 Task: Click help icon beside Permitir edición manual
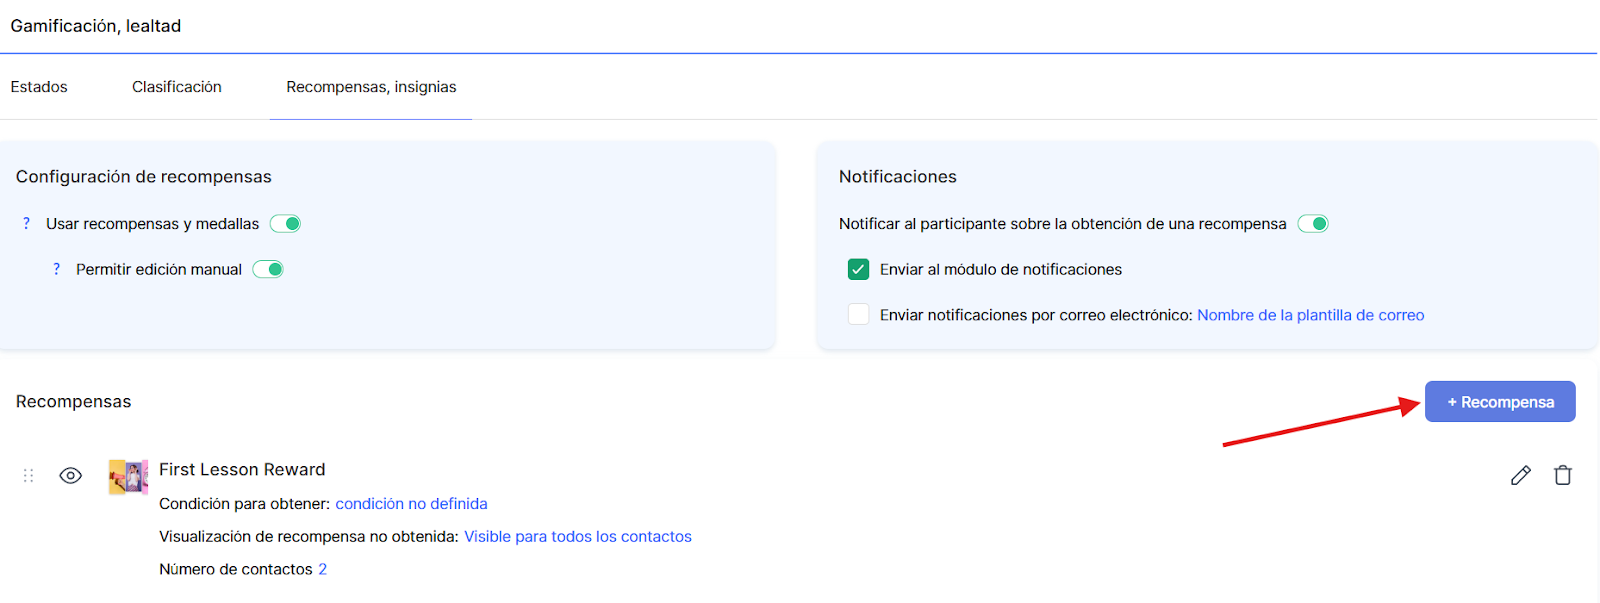coord(56,269)
